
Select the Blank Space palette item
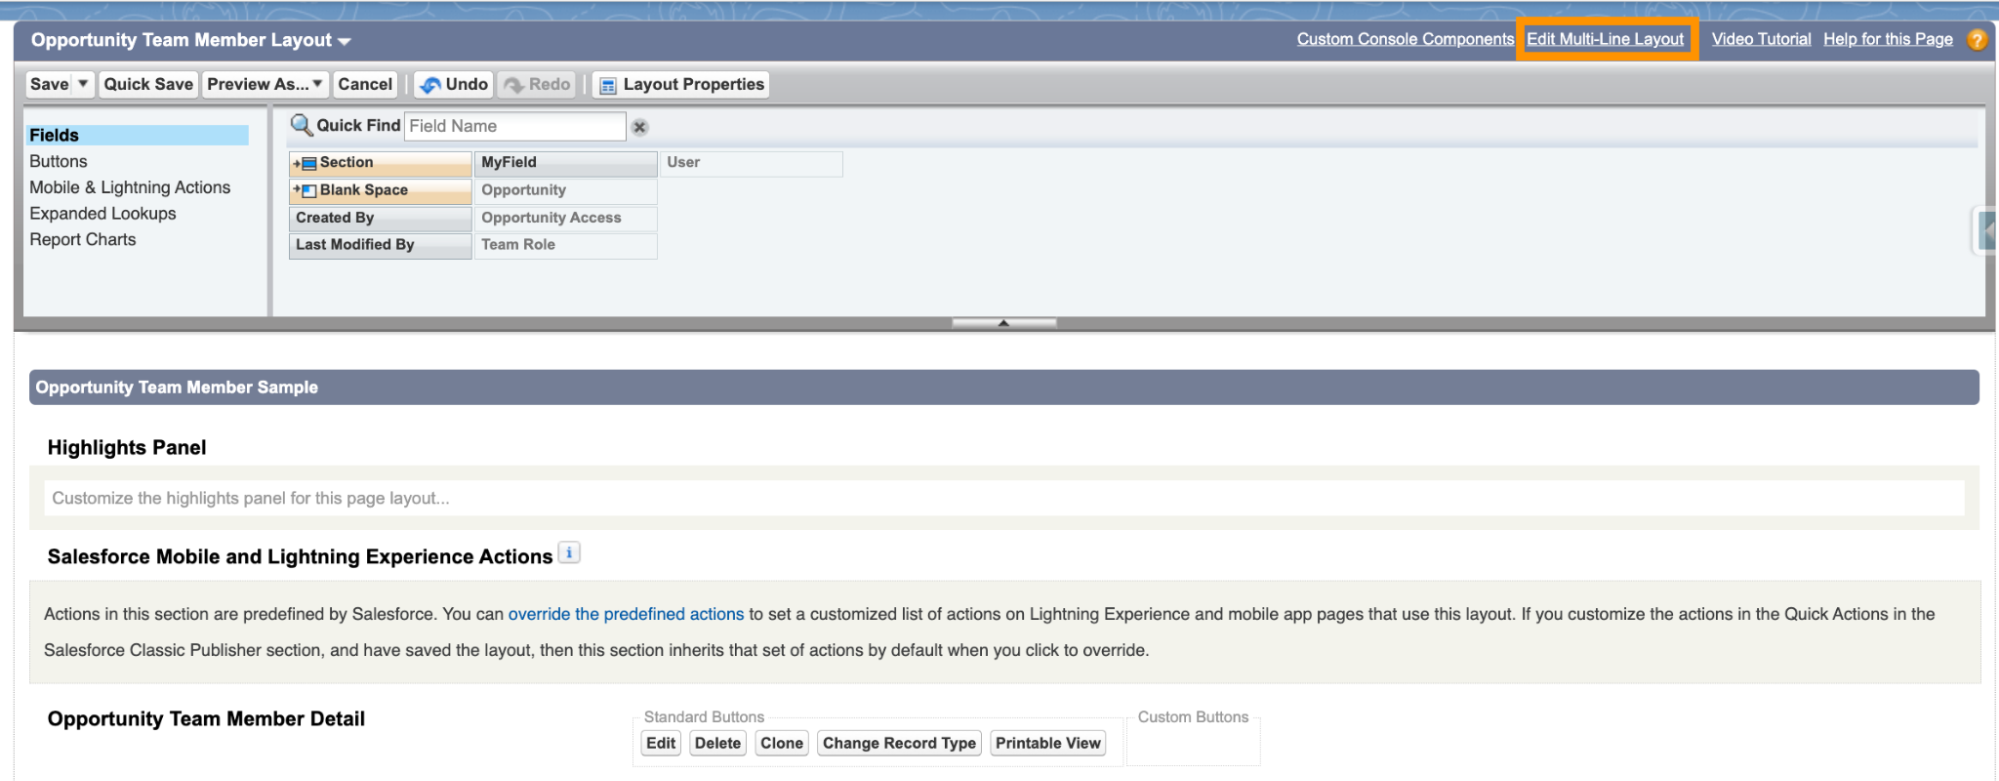tap(380, 190)
